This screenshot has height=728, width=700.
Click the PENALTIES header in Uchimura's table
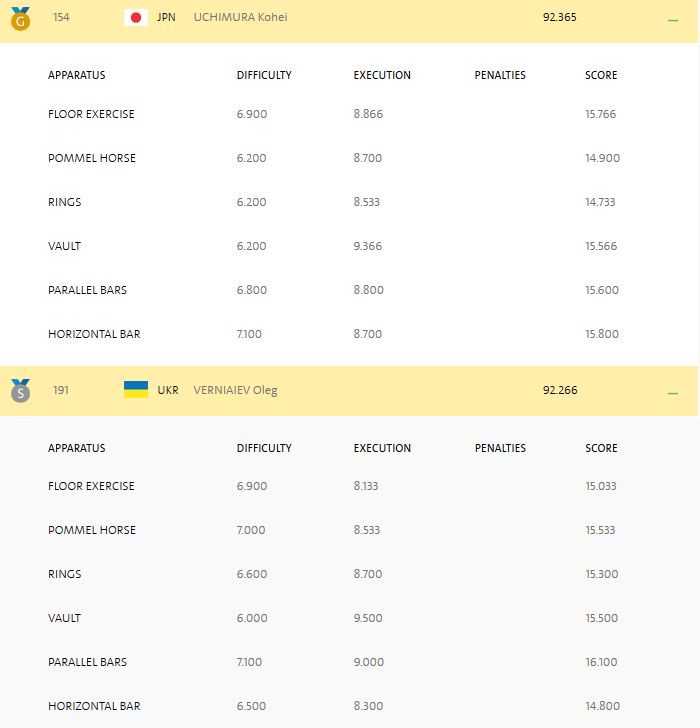pyautogui.click(x=500, y=75)
